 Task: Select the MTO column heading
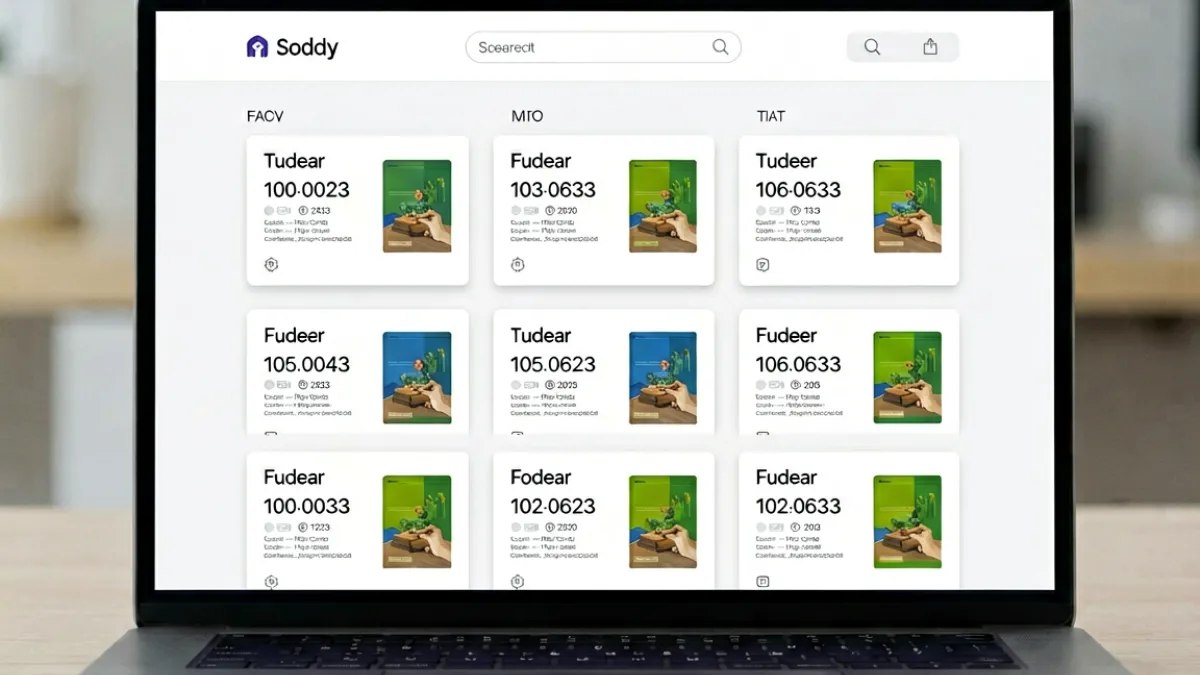coord(527,116)
